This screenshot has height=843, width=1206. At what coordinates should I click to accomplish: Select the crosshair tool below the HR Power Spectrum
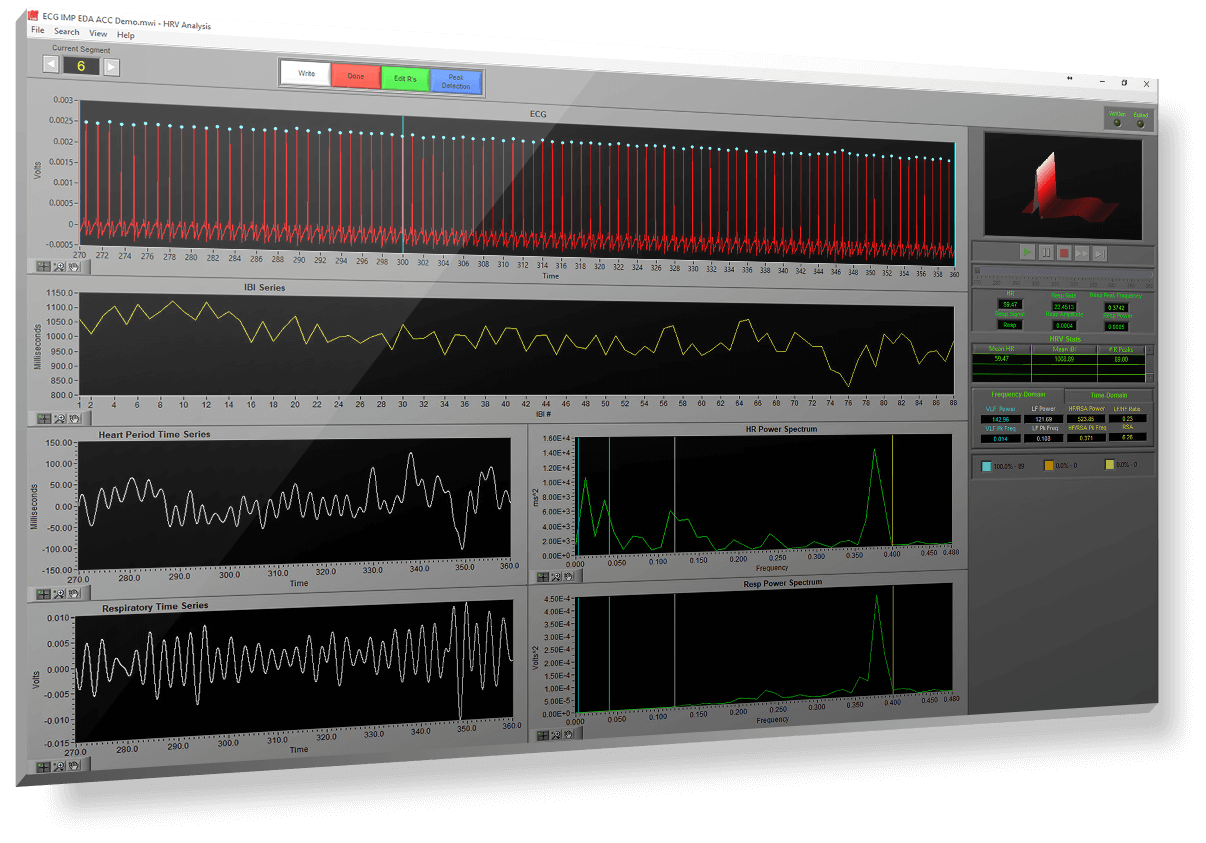543,577
